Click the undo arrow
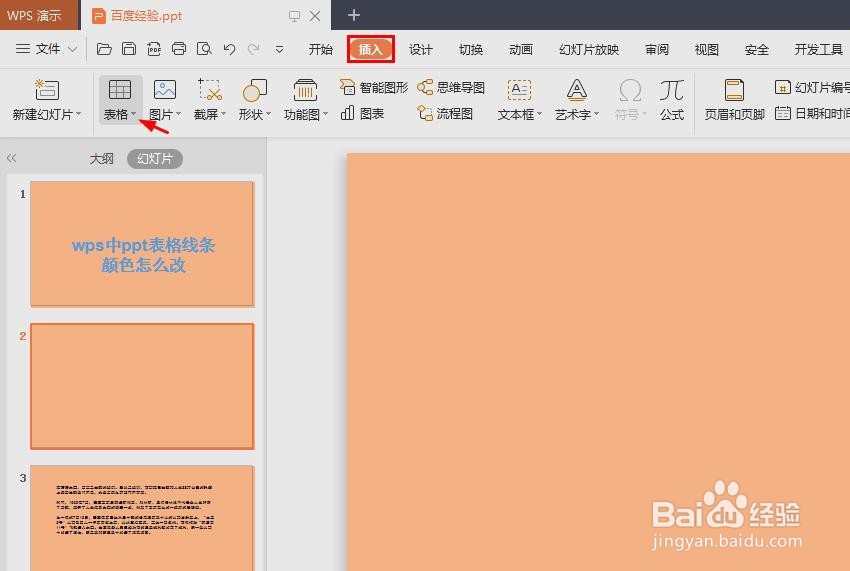The width and height of the screenshot is (850, 571). pos(229,49)
